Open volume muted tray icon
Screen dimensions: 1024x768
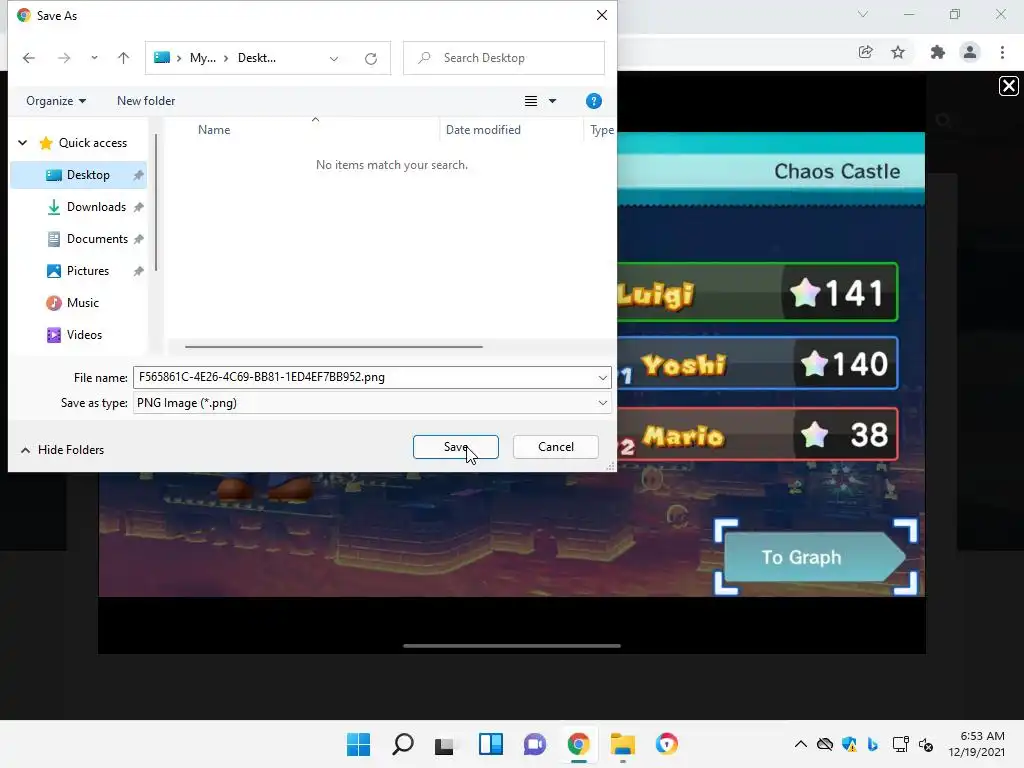(x=926, y=744)
